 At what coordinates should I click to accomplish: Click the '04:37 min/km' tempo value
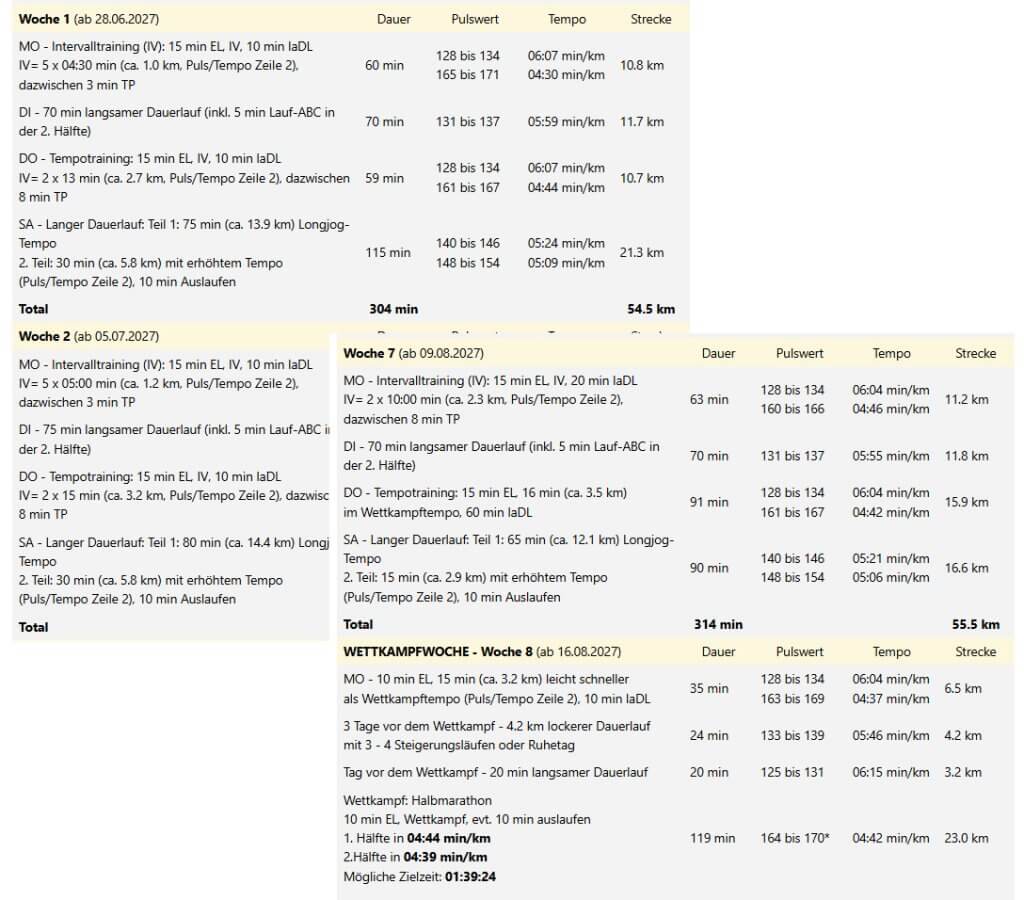pyautogui.click(x=891, y=699)
